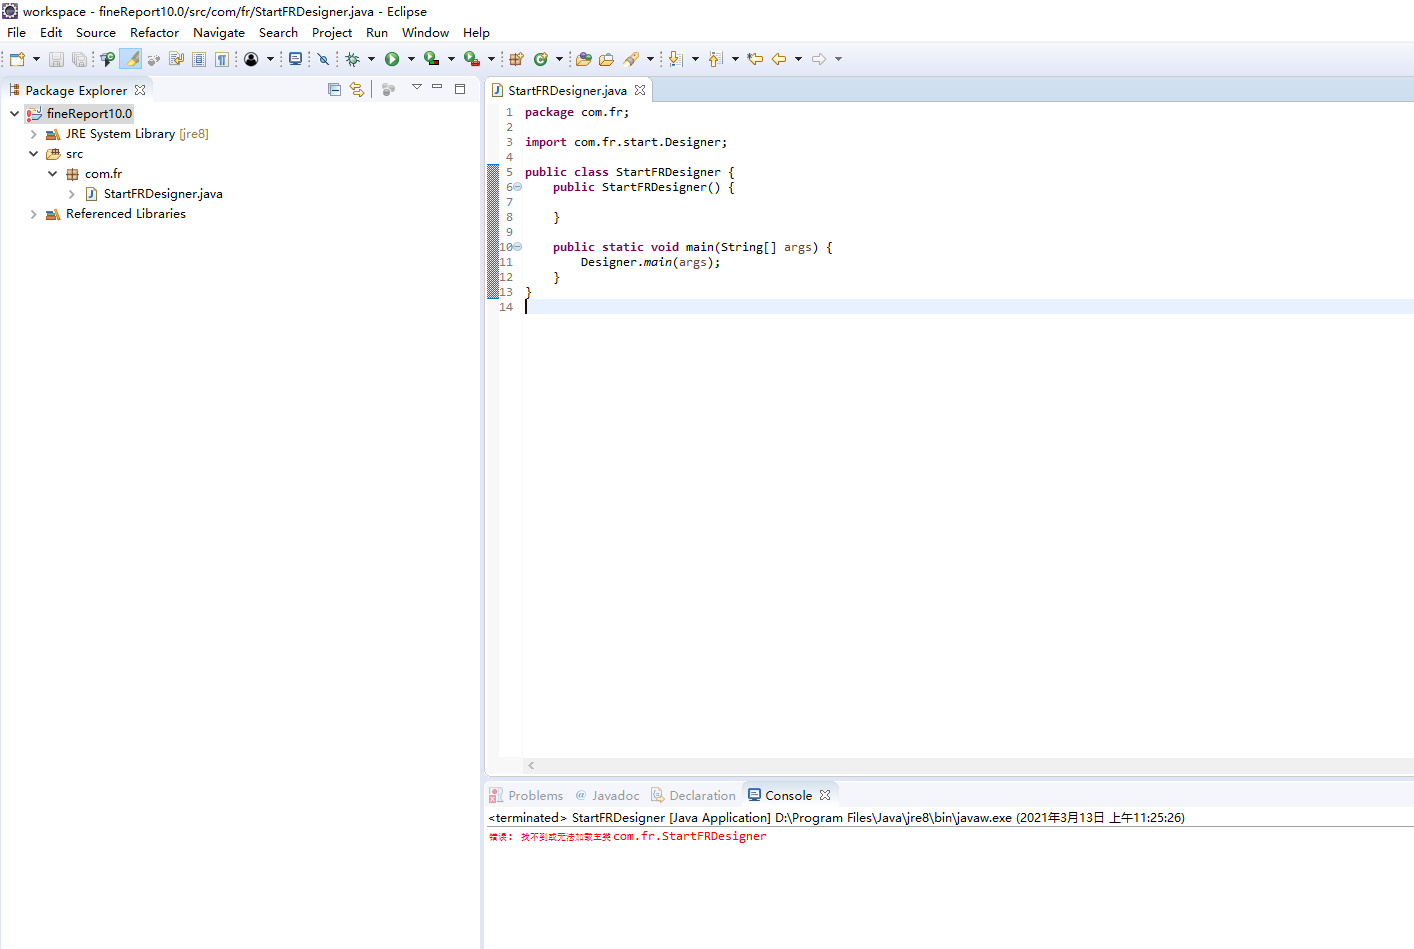Click the green Run button
The width and height of the screenshot is (1414, 949).
(x=392, y=59)
